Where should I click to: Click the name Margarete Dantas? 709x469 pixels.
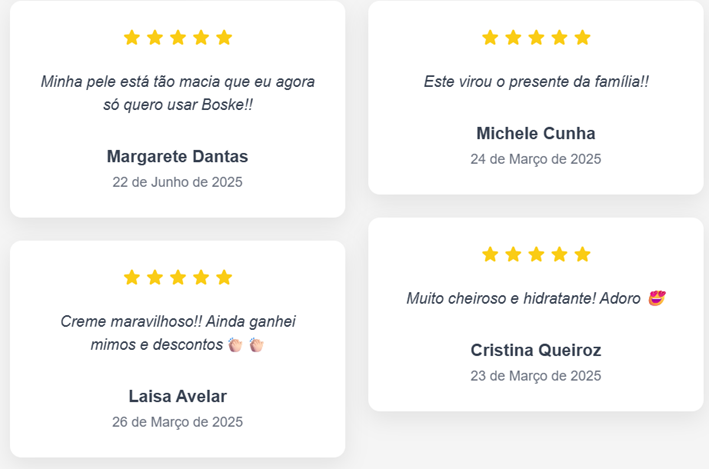[177, 156]
